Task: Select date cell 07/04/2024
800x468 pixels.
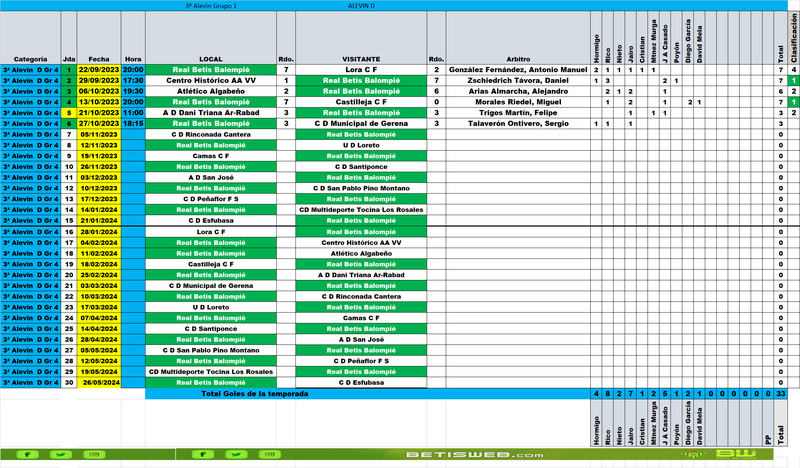Action: click(x=99, y=318)
